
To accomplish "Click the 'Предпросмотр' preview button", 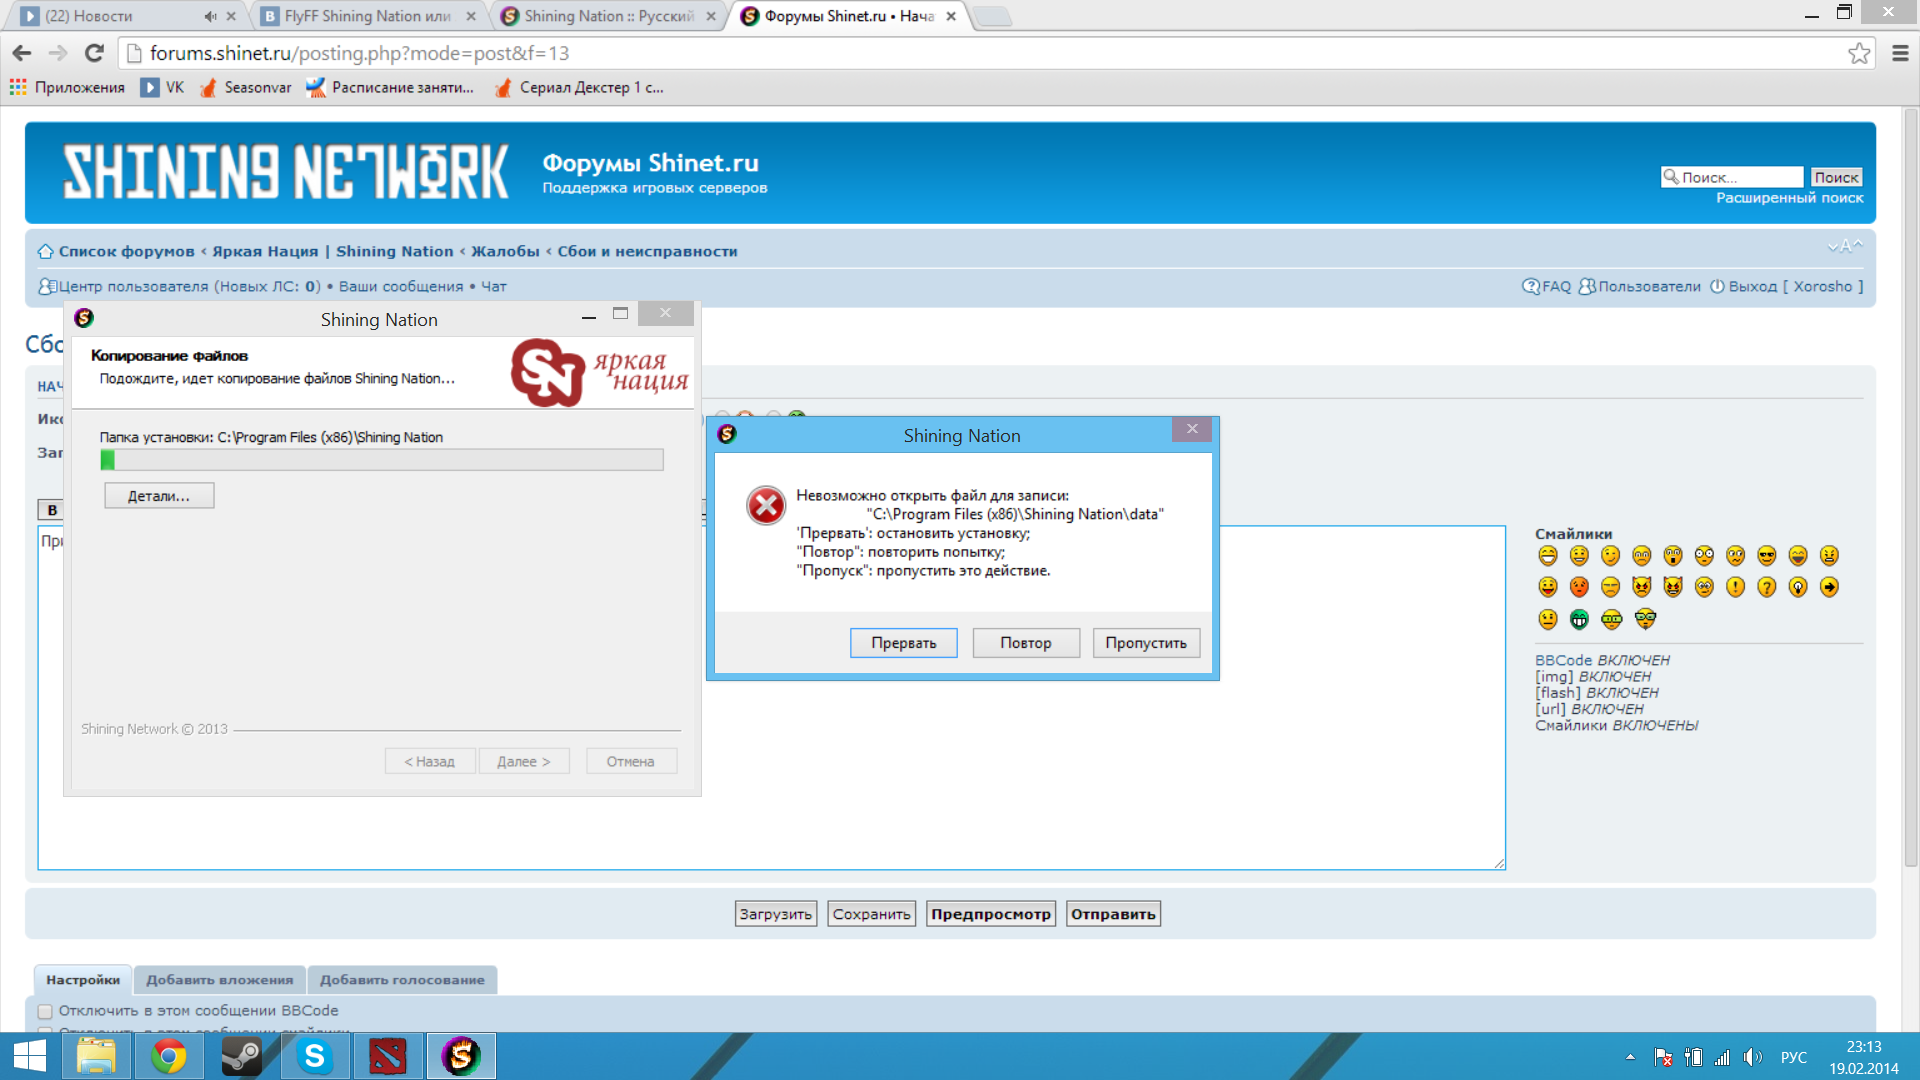I will click(x=991, y=914).
